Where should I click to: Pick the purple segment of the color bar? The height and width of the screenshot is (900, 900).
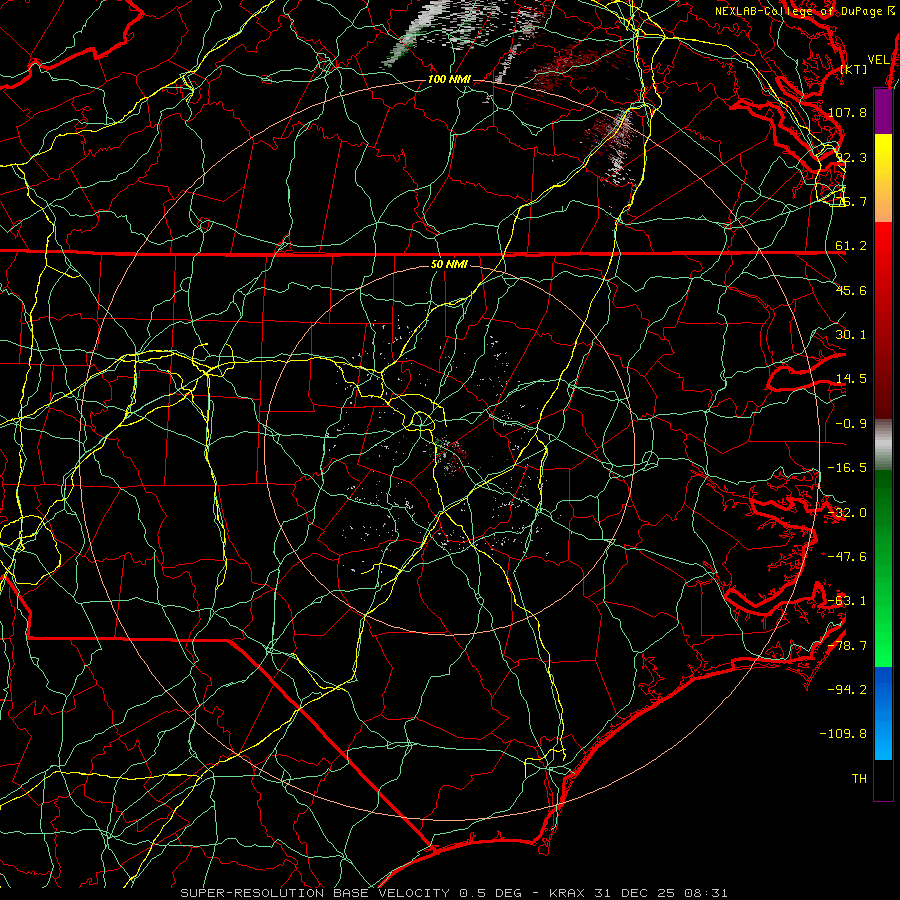(x=883, y=112)
